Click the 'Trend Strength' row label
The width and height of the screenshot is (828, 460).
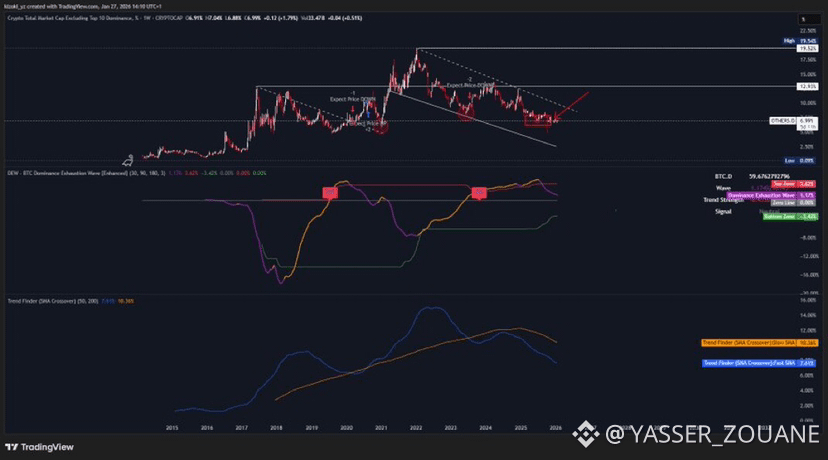click(723, 200)
